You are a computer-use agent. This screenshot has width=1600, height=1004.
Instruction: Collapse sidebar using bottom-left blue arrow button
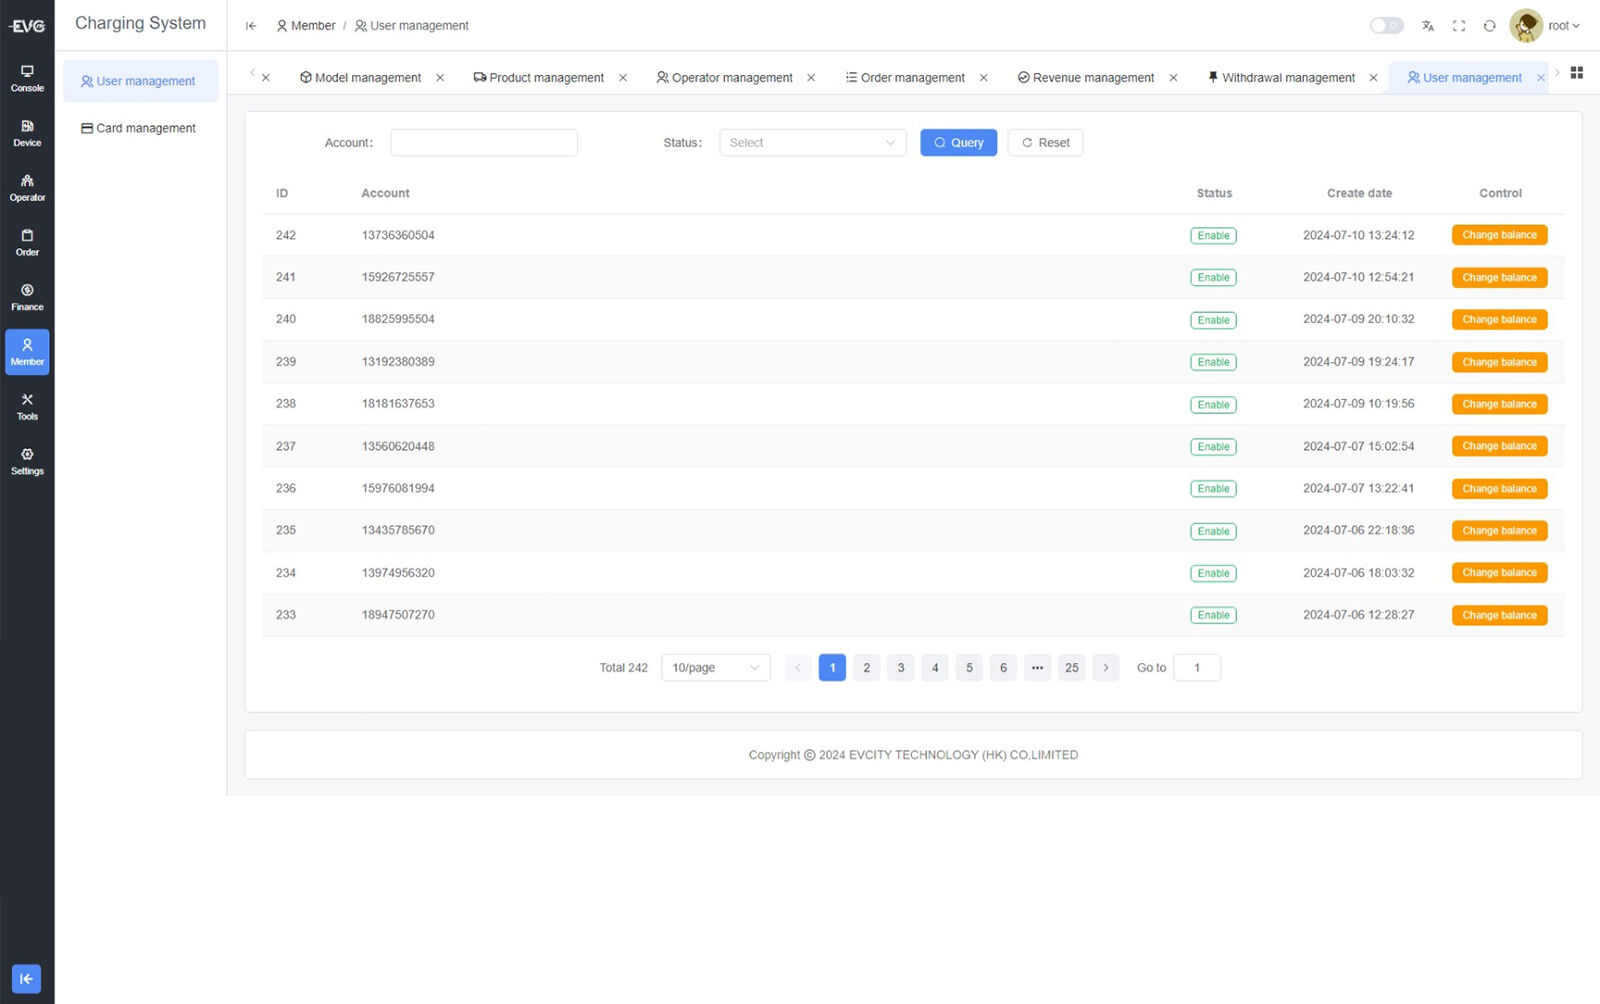click(x=27, y=979)
